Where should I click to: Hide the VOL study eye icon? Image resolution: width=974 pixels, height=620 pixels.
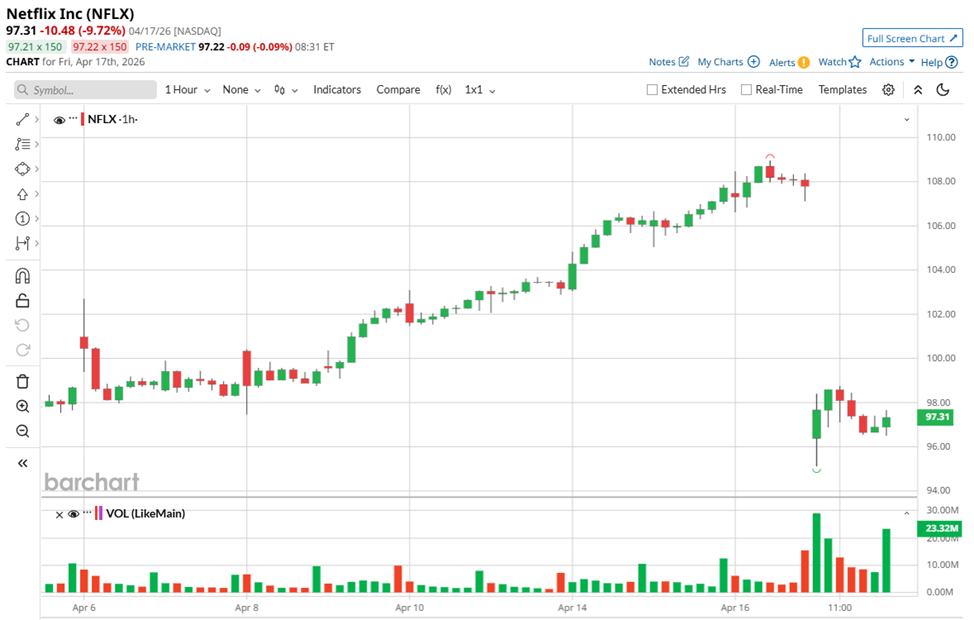click(x=74, y=514)
